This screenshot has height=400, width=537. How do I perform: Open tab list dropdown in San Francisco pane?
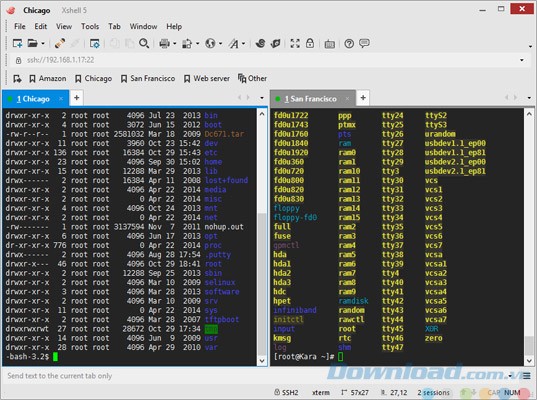click(529, 98)
